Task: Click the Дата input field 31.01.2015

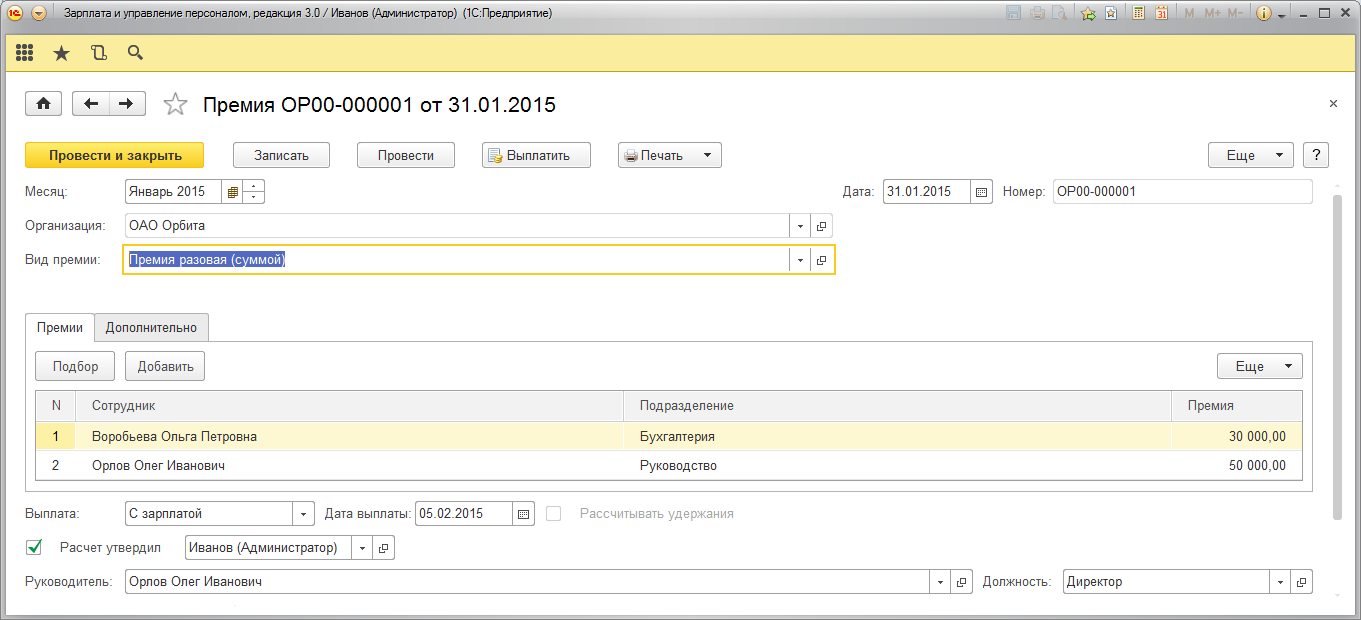Action: [927, 192]
